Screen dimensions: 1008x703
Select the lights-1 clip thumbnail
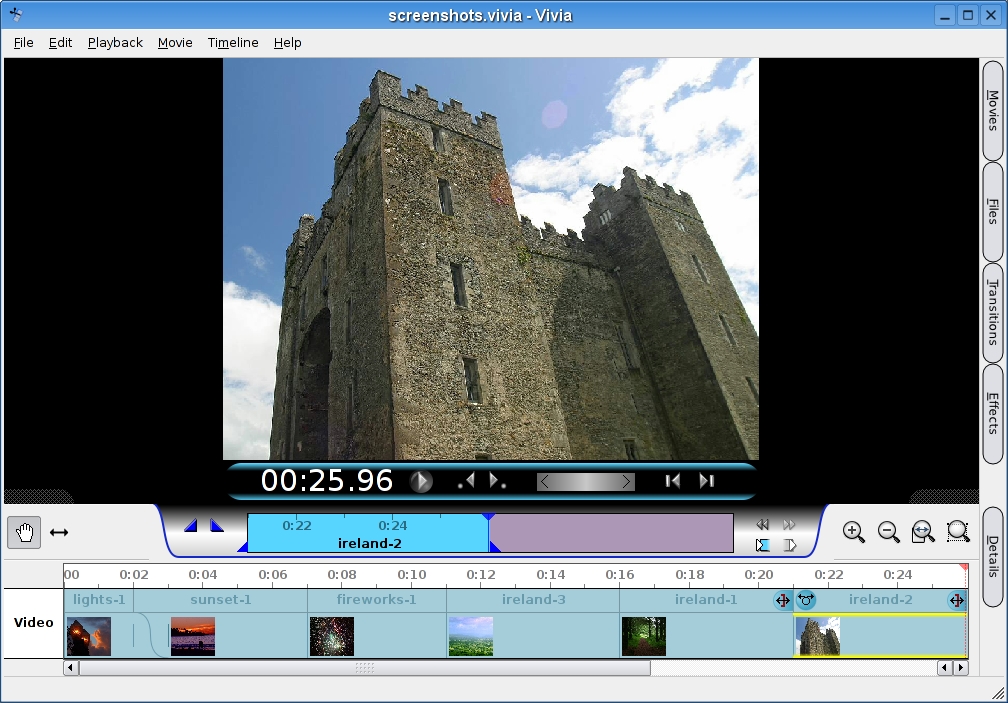click(x=89, y=636)
